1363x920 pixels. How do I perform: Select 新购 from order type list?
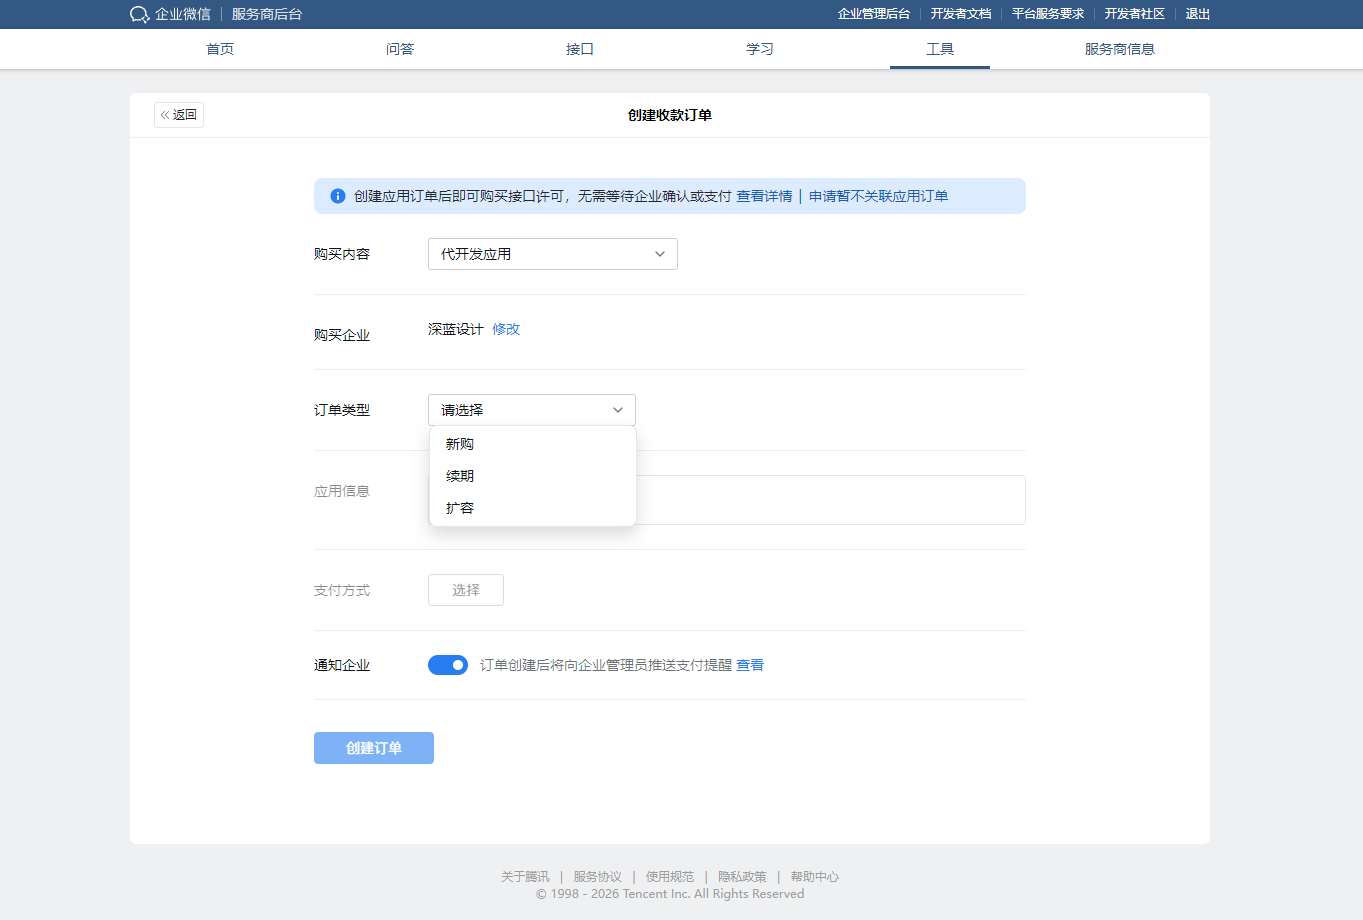point(460,444)
